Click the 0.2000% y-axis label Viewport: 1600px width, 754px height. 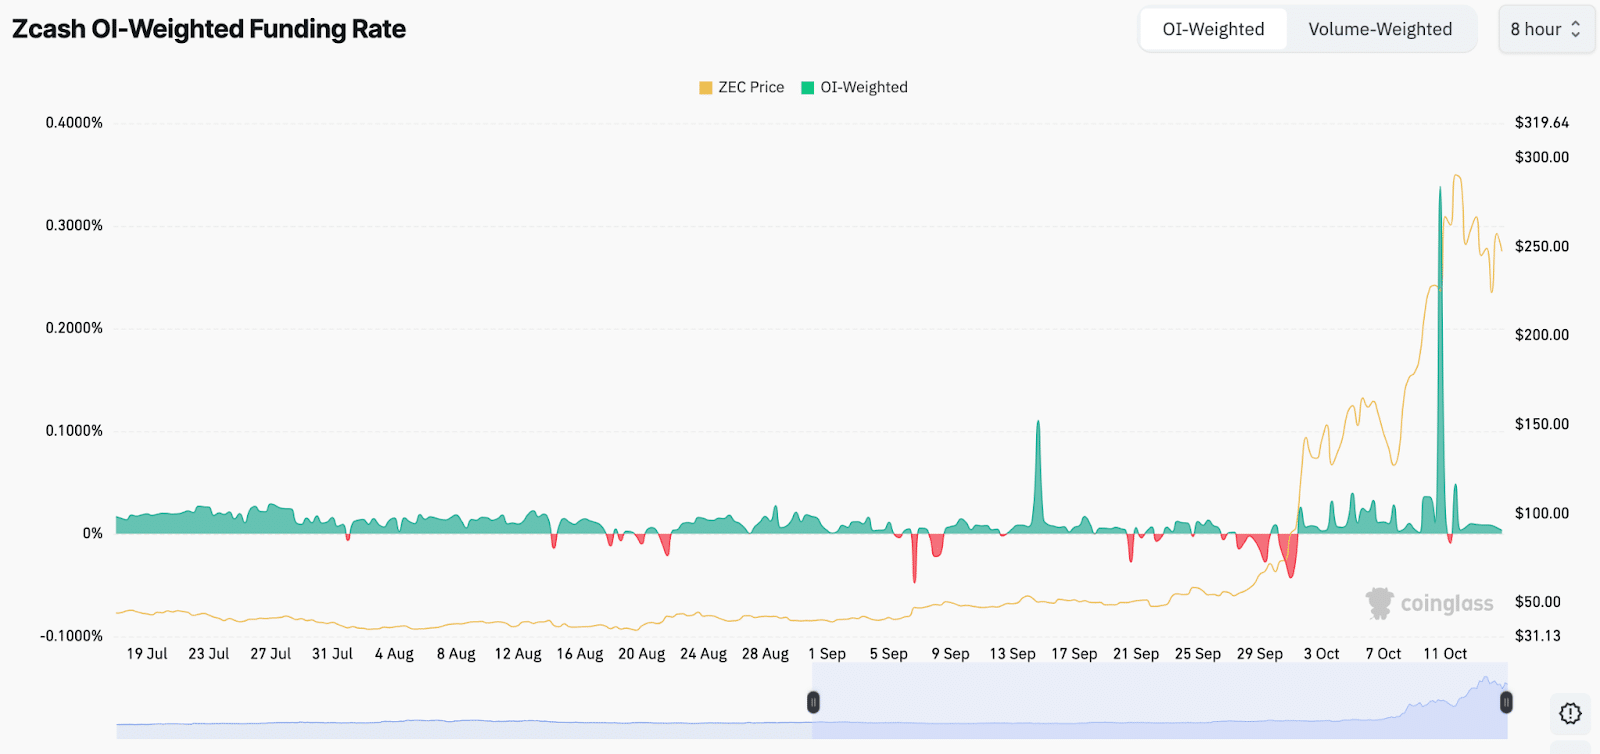click(x=74, y=328)
